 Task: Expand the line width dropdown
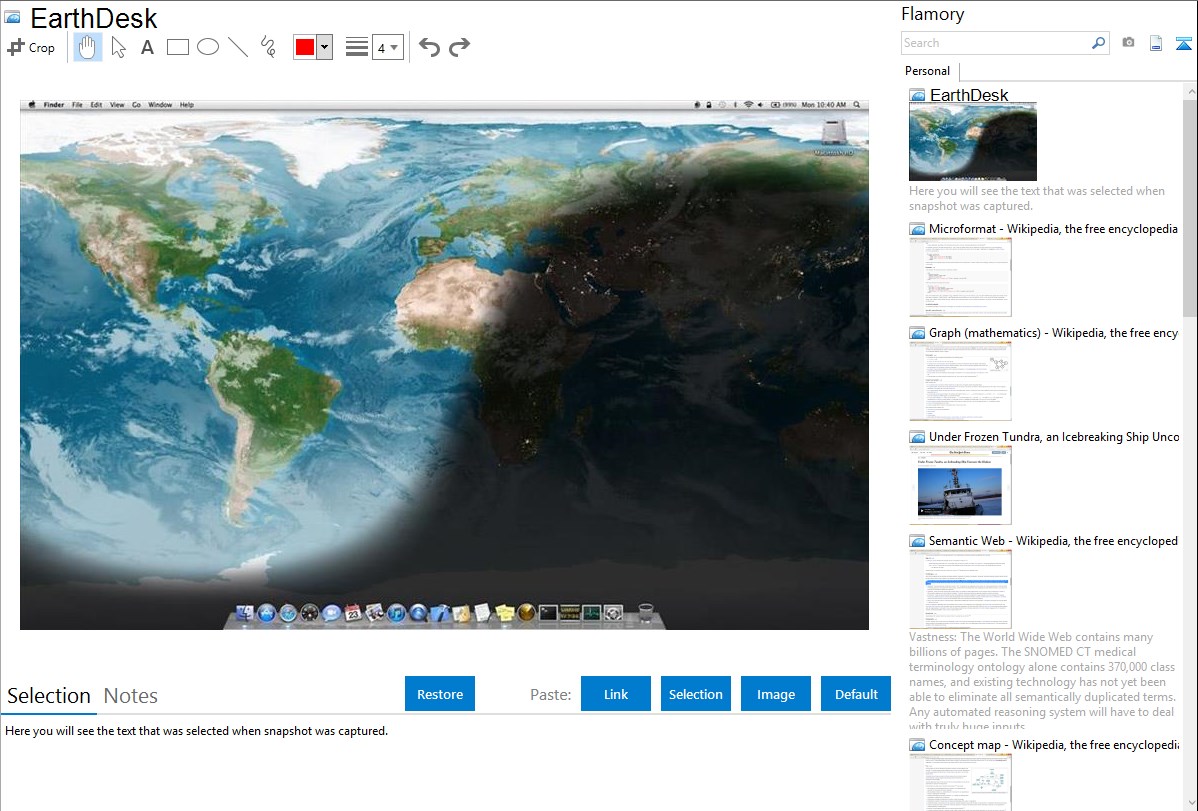tap(387, 47)
